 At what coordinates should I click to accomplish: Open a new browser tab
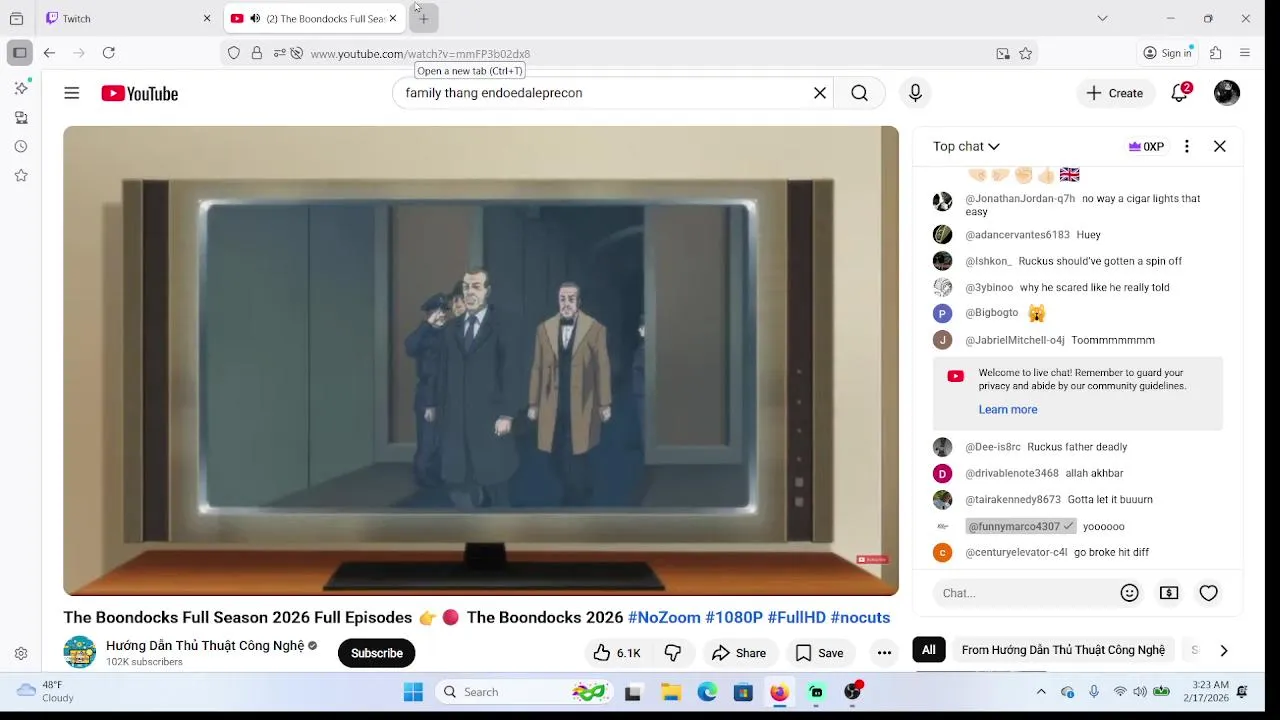point(423,18)
